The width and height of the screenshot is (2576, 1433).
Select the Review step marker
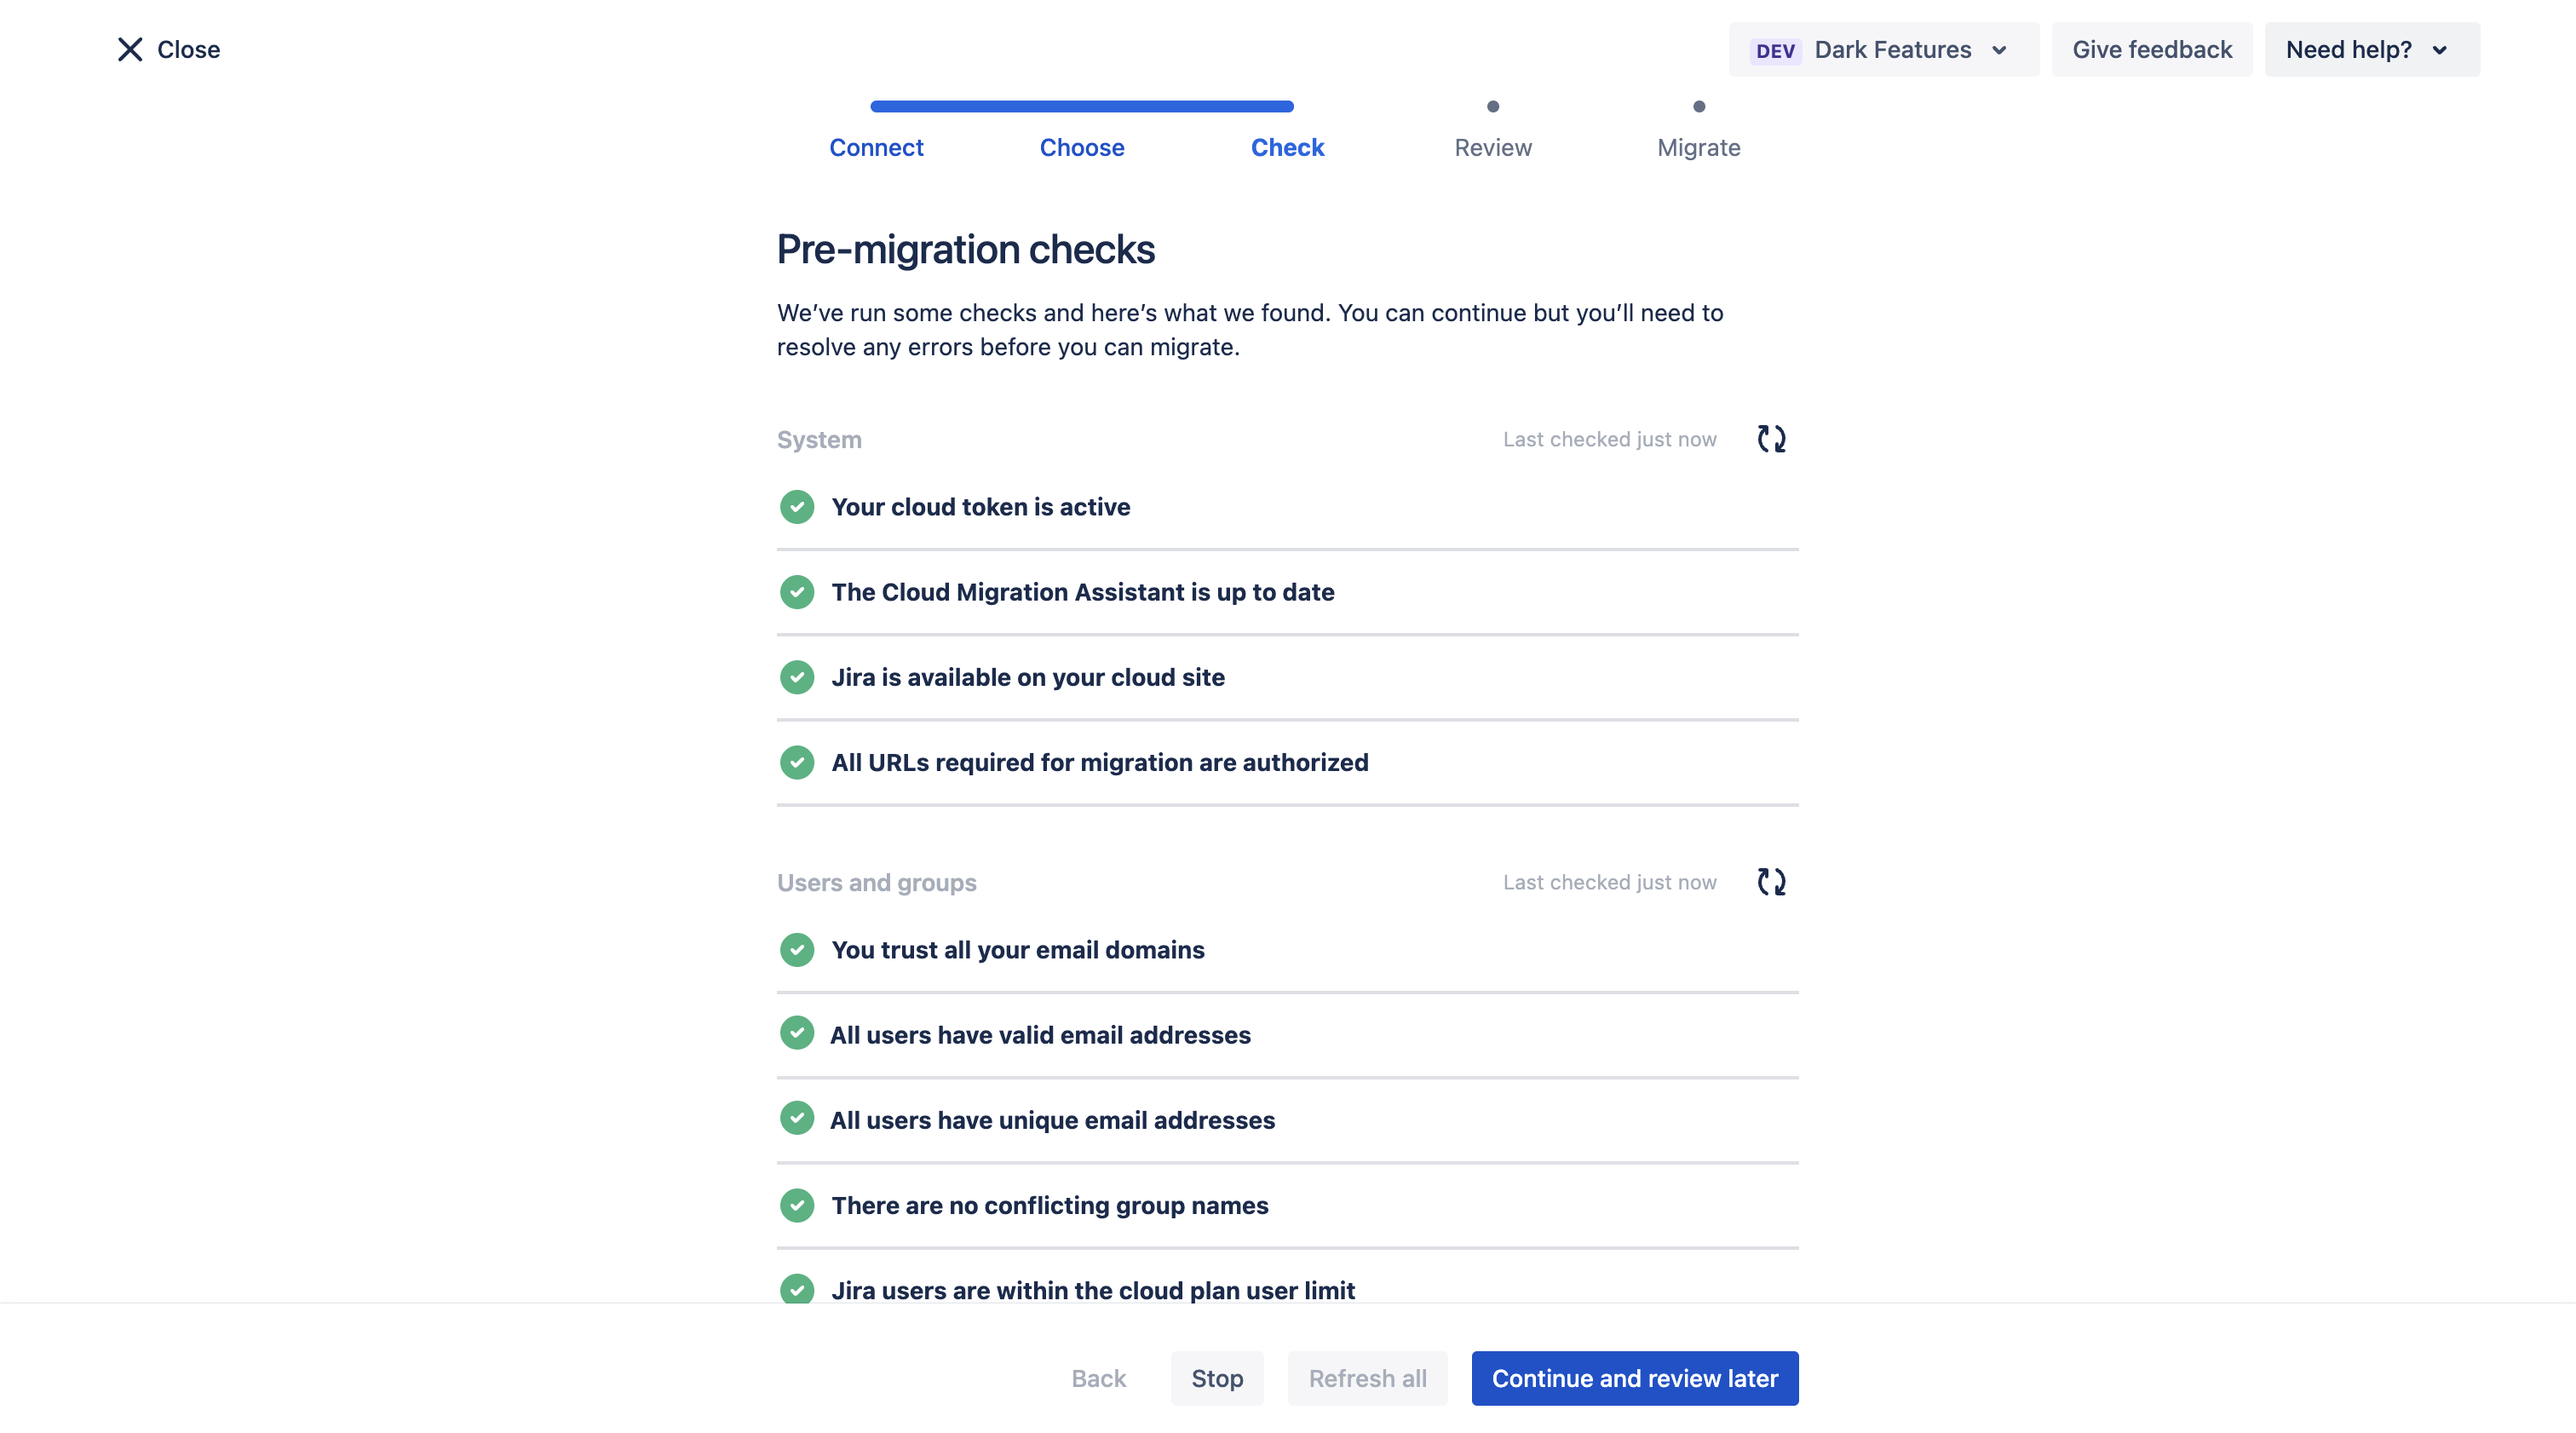[x=1493, y=107]
